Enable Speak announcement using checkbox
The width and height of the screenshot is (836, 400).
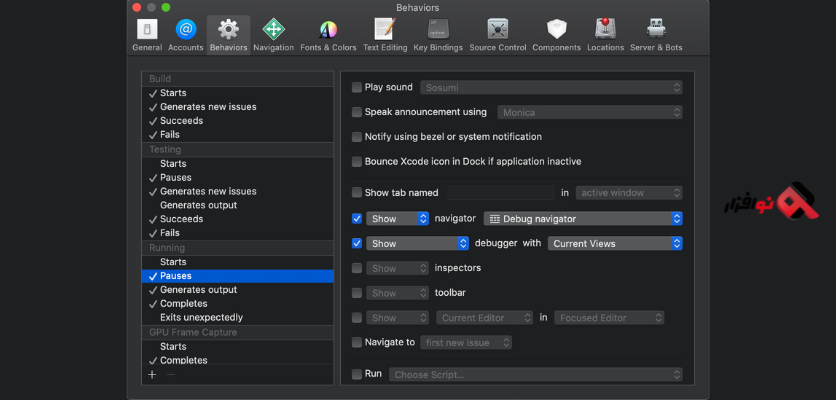click(357, 112)
